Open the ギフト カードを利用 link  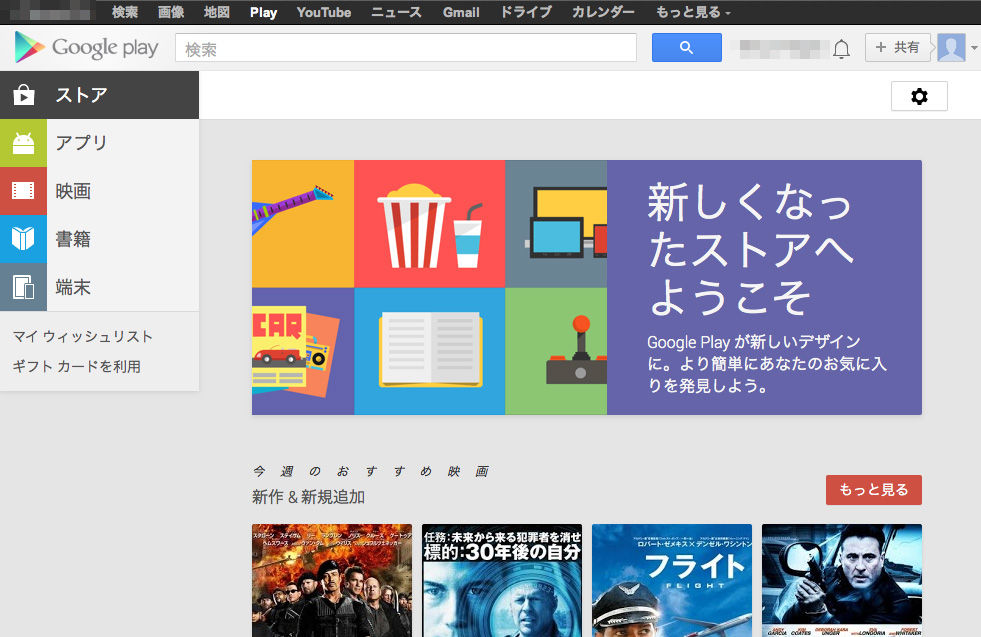(x=76, y=366)
